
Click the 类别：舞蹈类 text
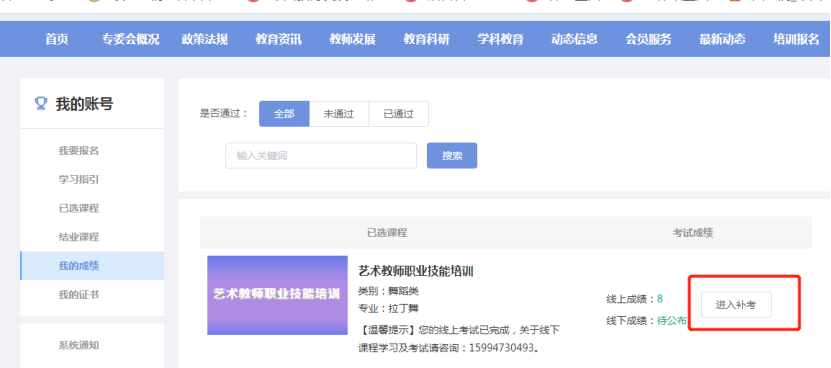388,291
